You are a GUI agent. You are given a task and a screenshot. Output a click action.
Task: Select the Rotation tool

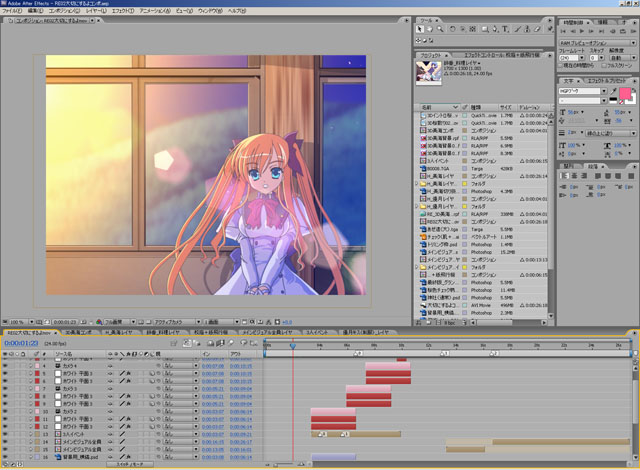452,29
